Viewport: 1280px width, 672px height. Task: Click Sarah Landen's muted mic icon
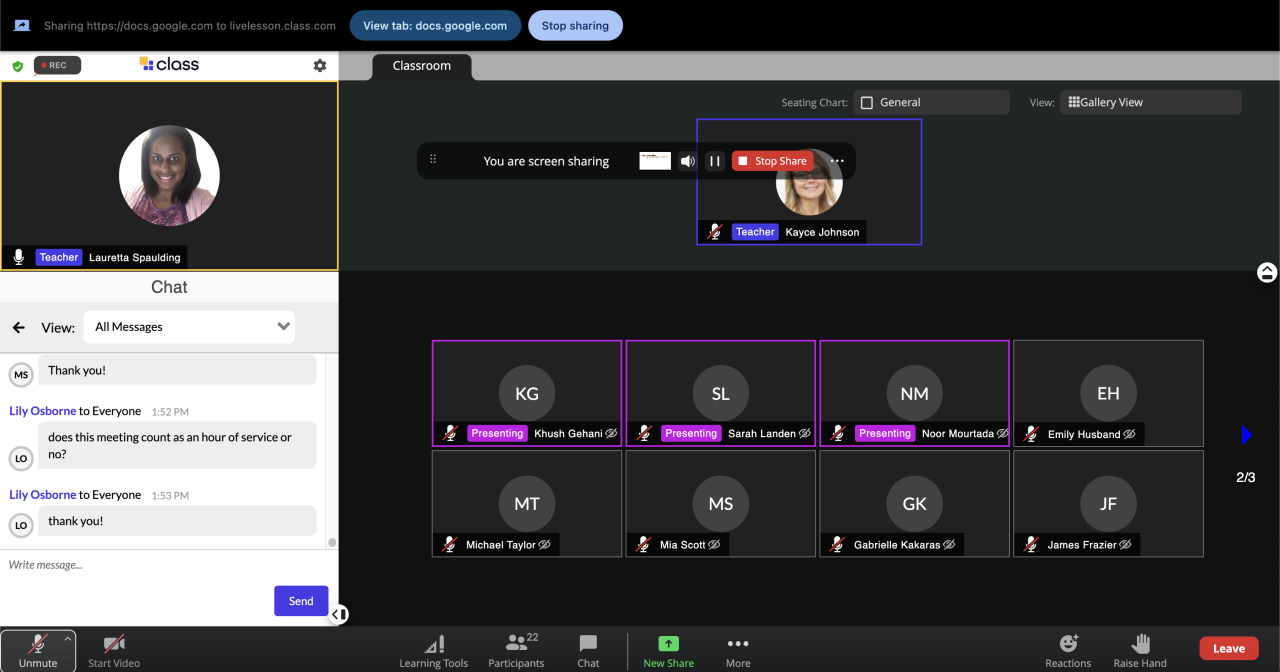coord(644,434)
